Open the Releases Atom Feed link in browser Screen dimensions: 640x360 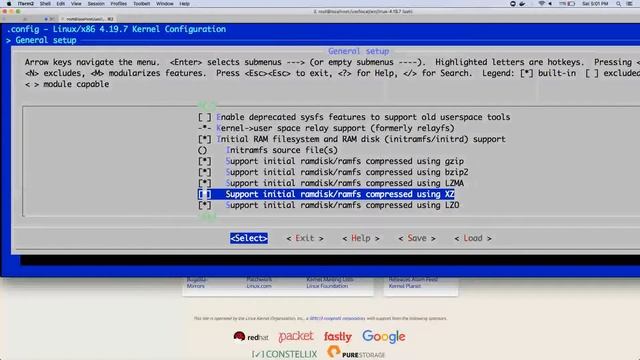coord(413,280)
